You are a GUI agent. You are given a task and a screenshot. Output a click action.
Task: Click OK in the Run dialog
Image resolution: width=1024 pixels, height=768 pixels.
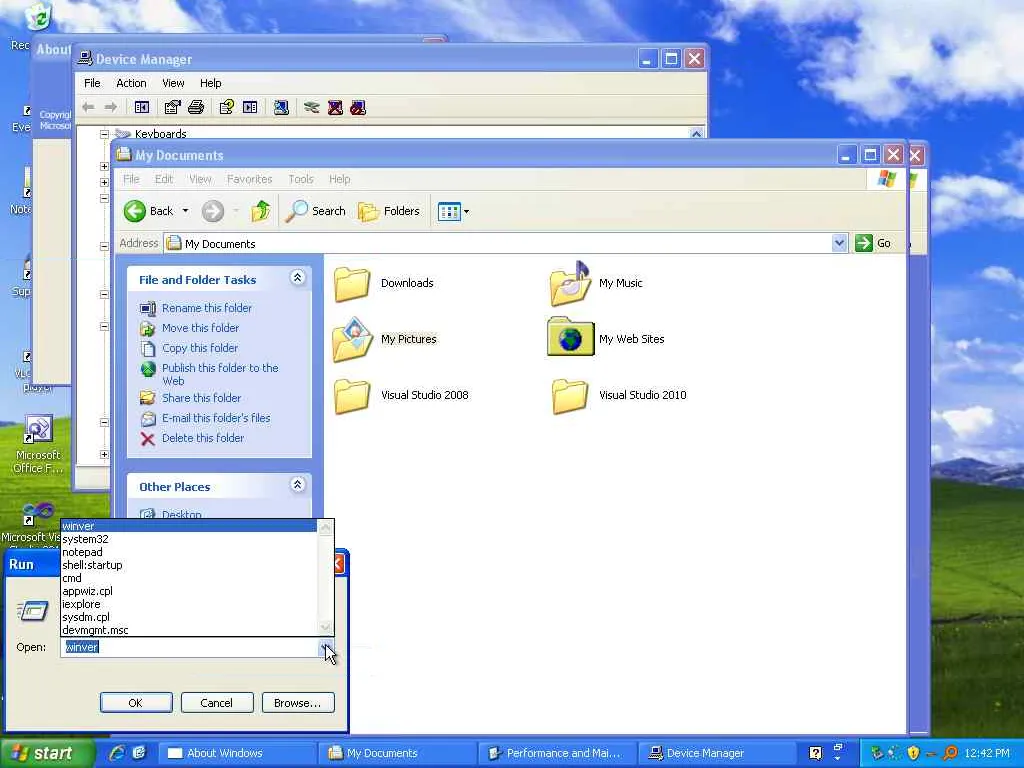136,703
